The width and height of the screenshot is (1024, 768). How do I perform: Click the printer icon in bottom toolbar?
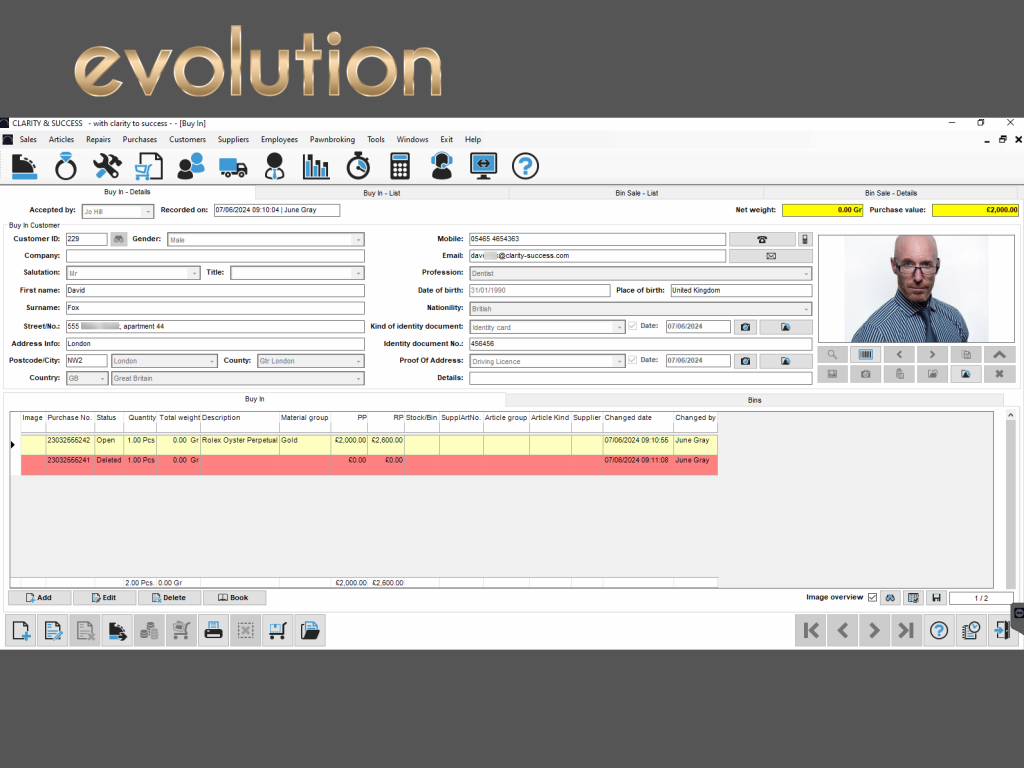pos(214,631)
